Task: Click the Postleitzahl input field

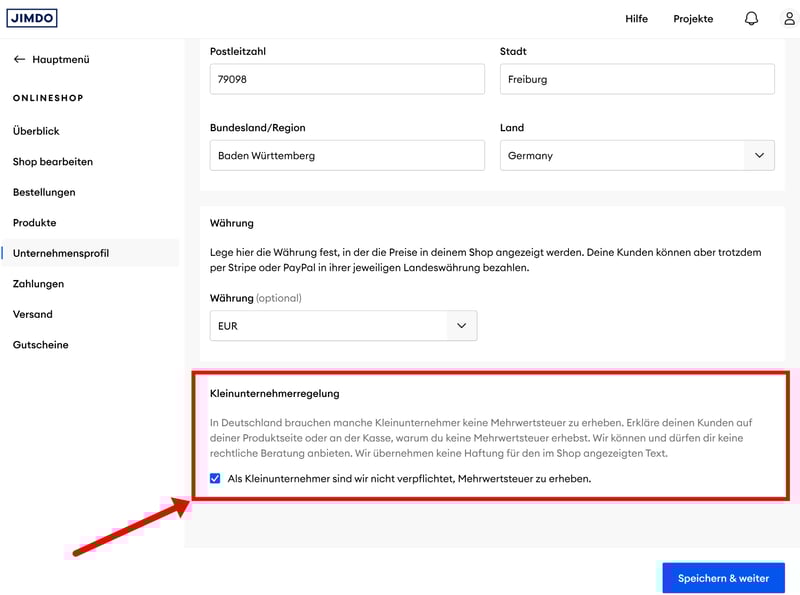Action: click(x=347, y=79)
